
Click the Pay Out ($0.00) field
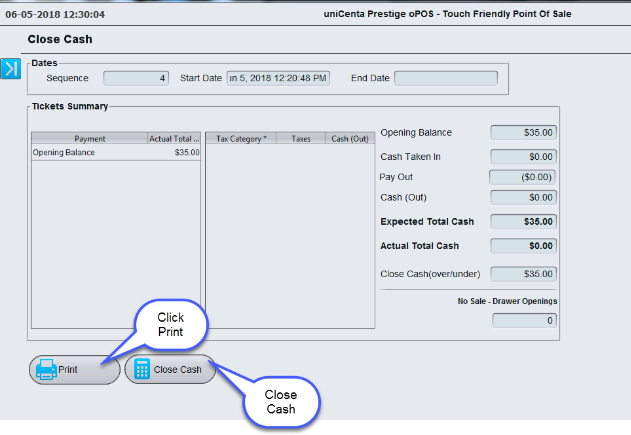point(523,177)
